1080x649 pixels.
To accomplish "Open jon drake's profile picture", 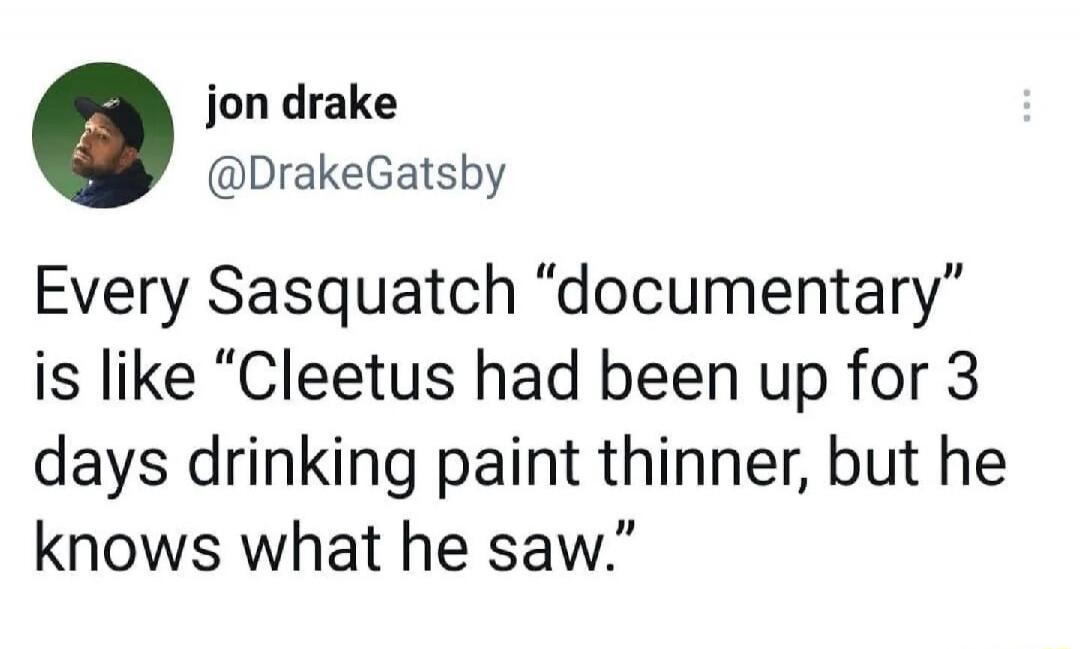I will 103,135.
